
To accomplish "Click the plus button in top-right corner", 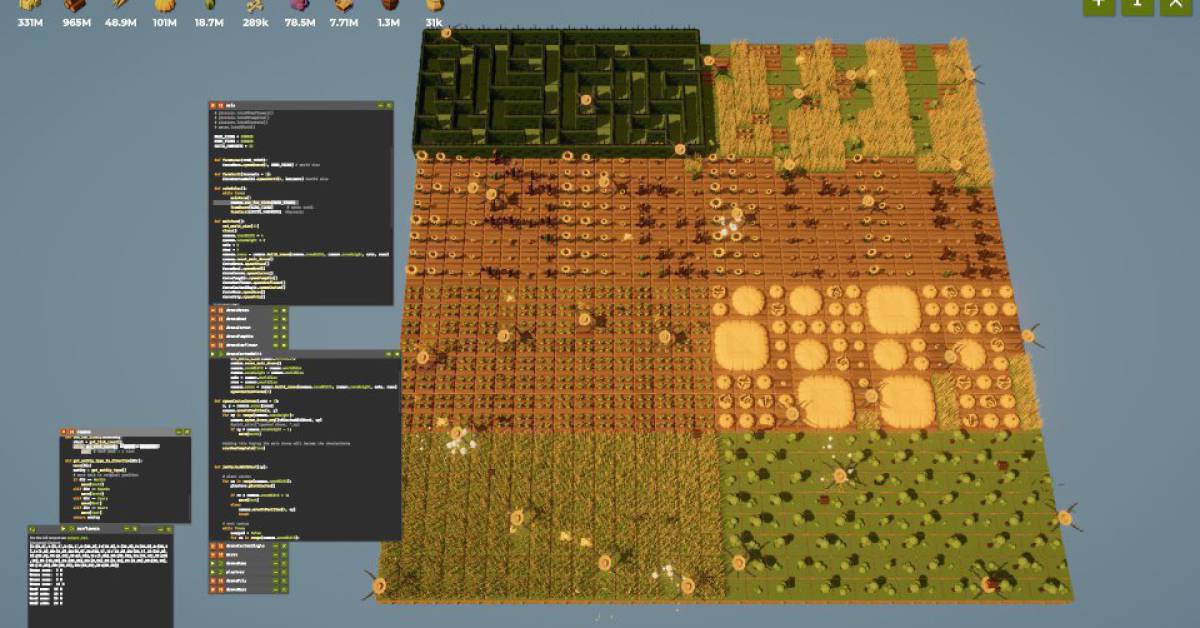I will point(1098,5).
